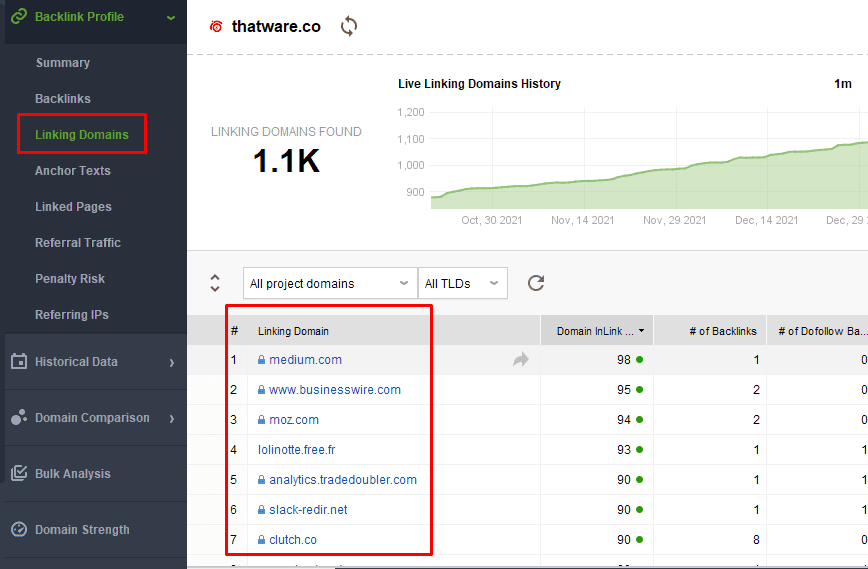Click the Live Linking Domains History title
This screenshot has height=569, width=868.
coord(479,84)
